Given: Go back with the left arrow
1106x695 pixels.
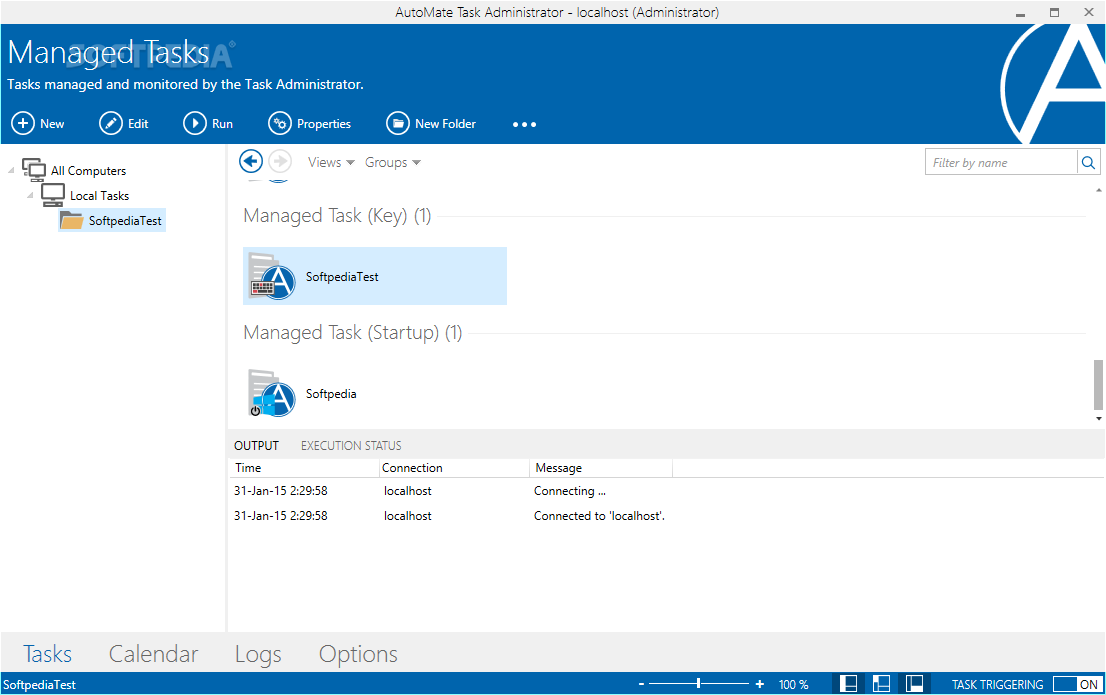Looking at the screenshot, I should click(x=250, y=162).
